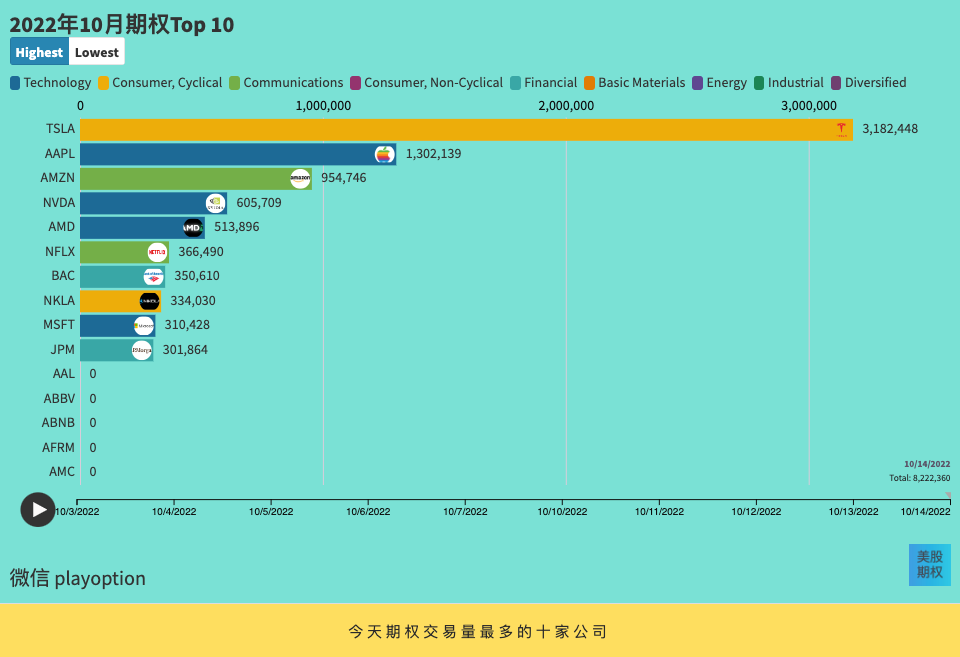Jump to 10/14/2022 on the timeline
The width and height of the screenshot is (960, 657).
tap(925, 511)
